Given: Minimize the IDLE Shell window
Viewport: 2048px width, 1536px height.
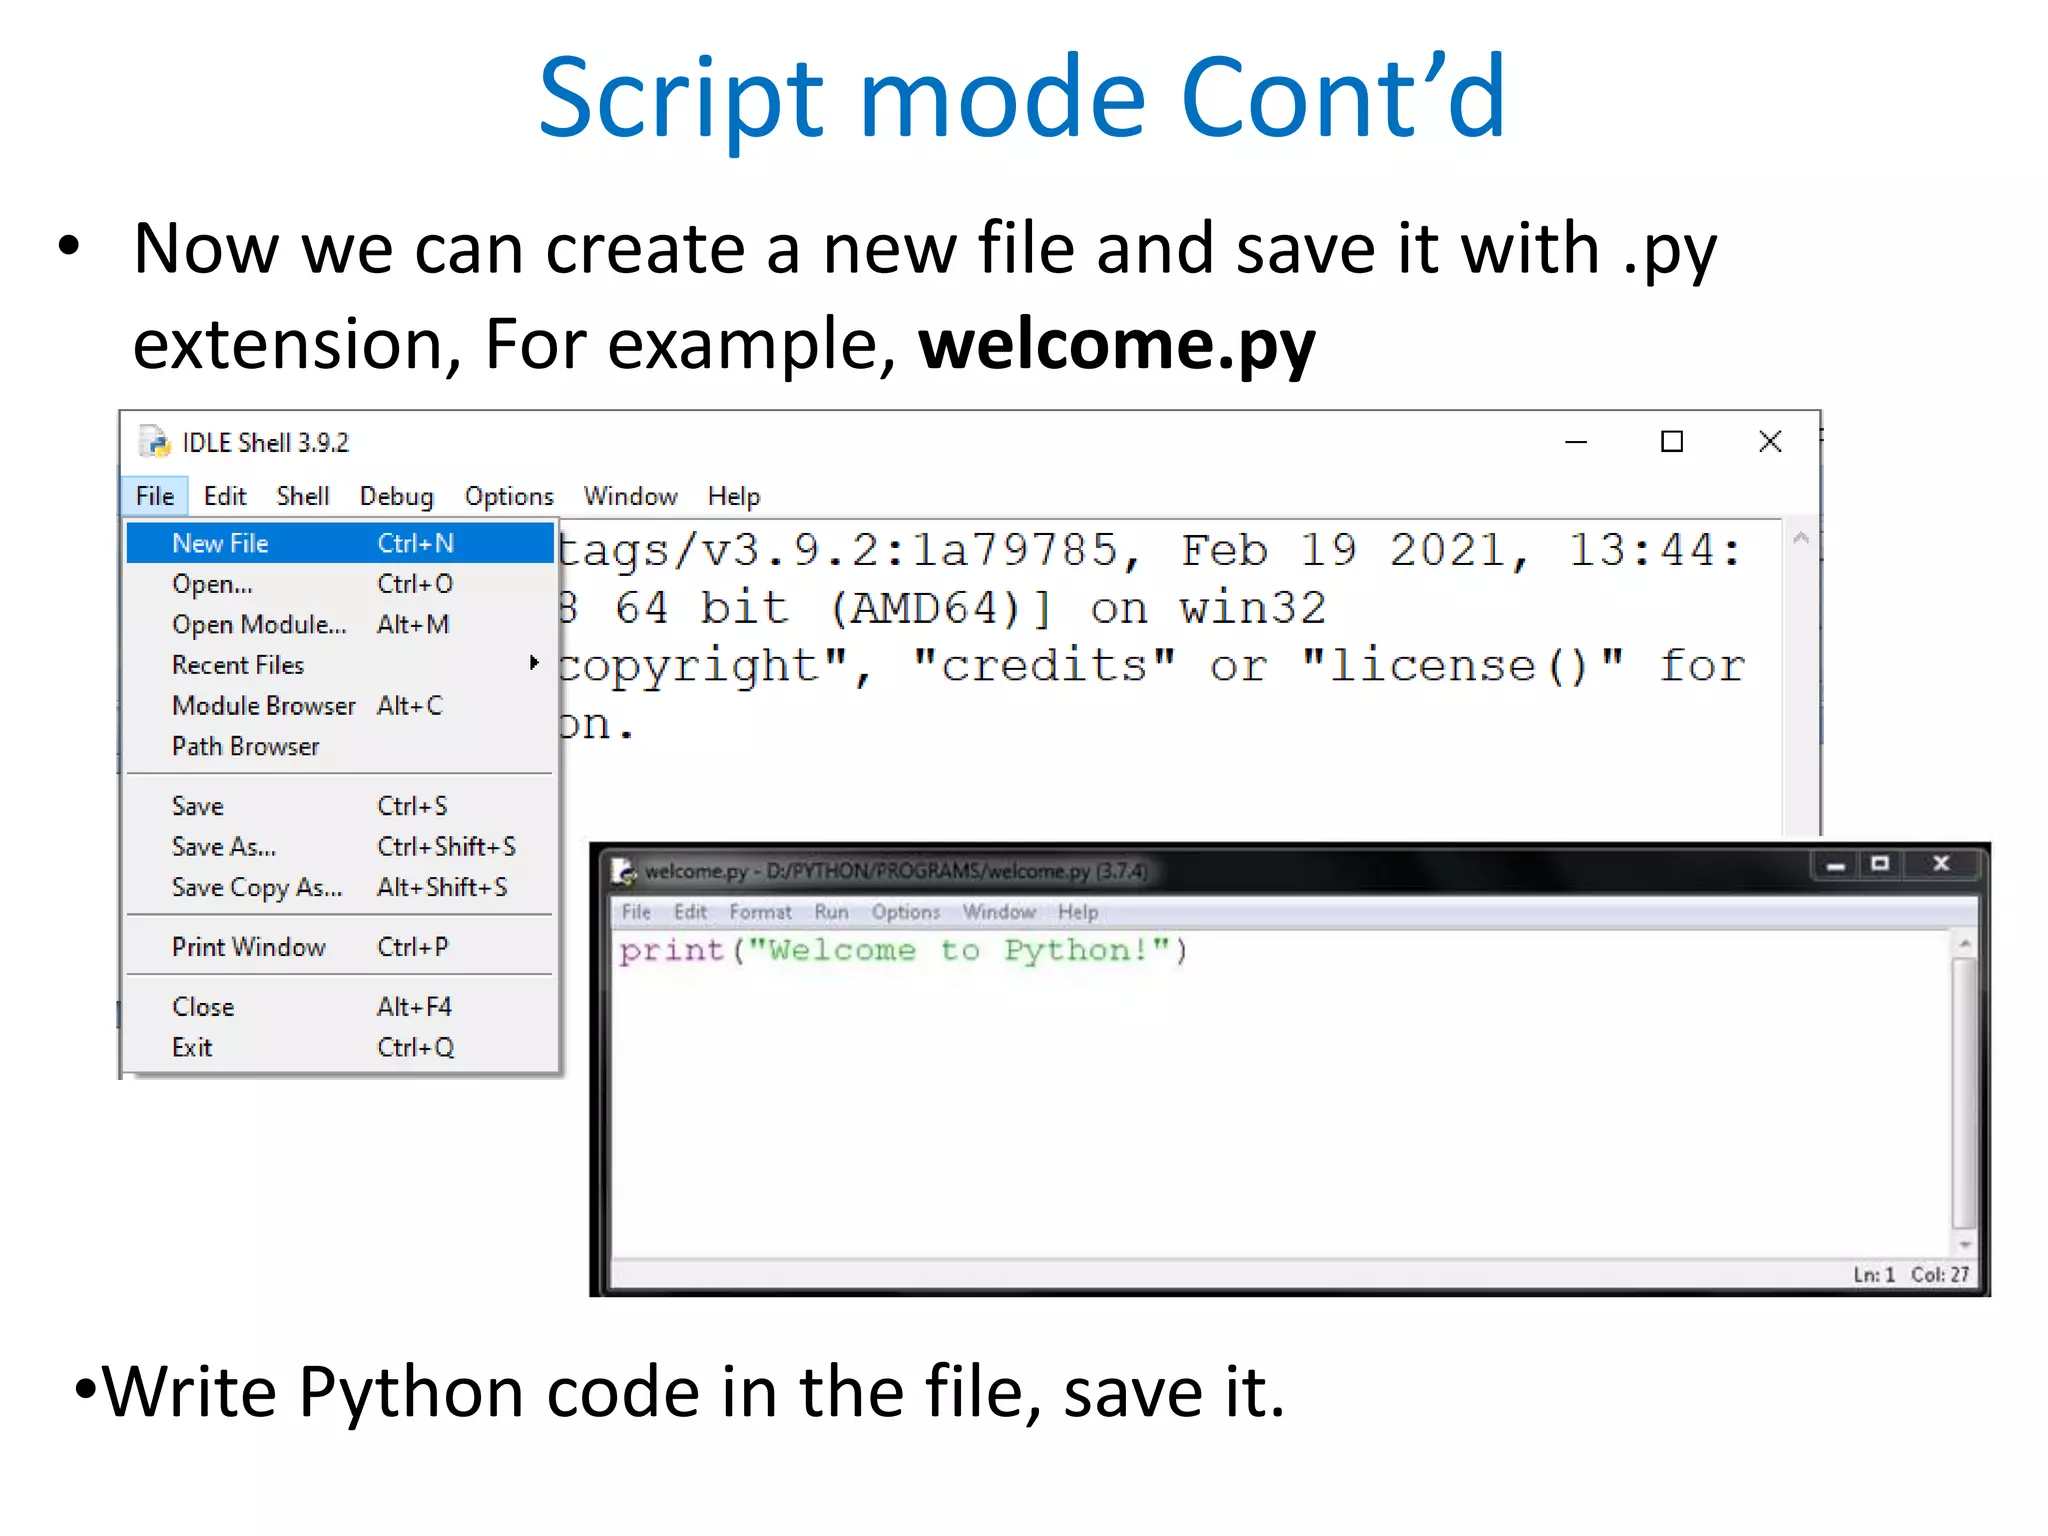Looking at the screenshot, I should [1576, 442].
